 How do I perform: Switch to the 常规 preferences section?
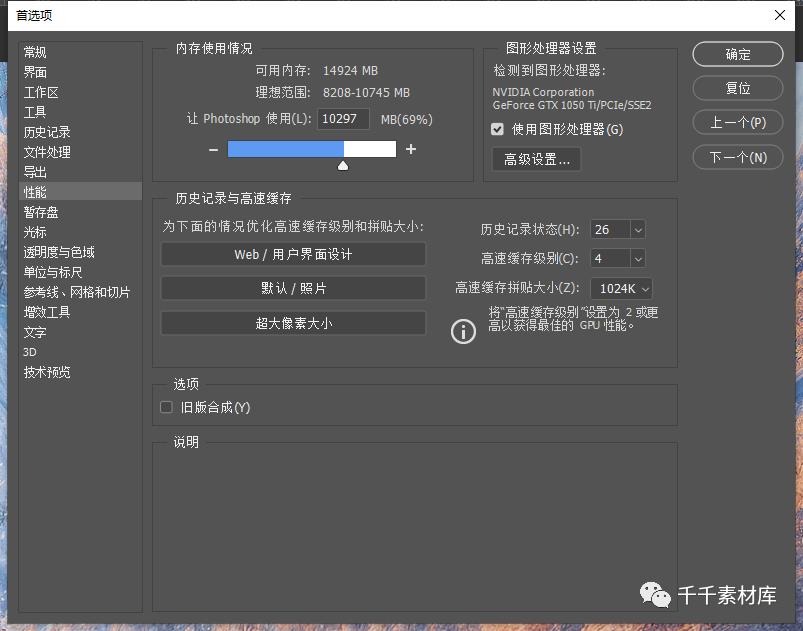pos(34,52)
